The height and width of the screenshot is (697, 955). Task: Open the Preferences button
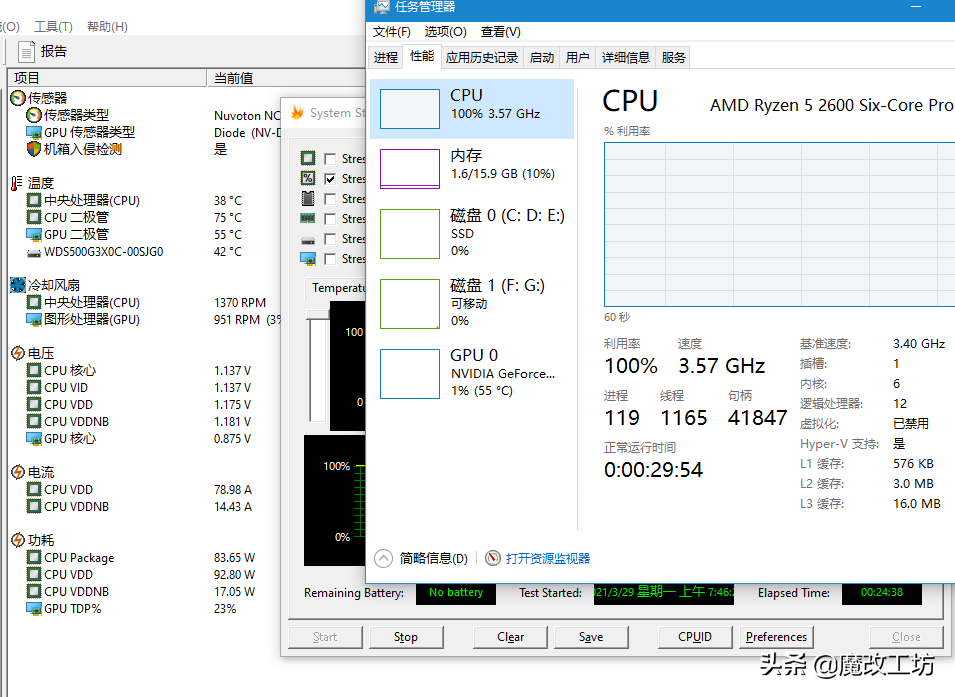pos(776,637)
